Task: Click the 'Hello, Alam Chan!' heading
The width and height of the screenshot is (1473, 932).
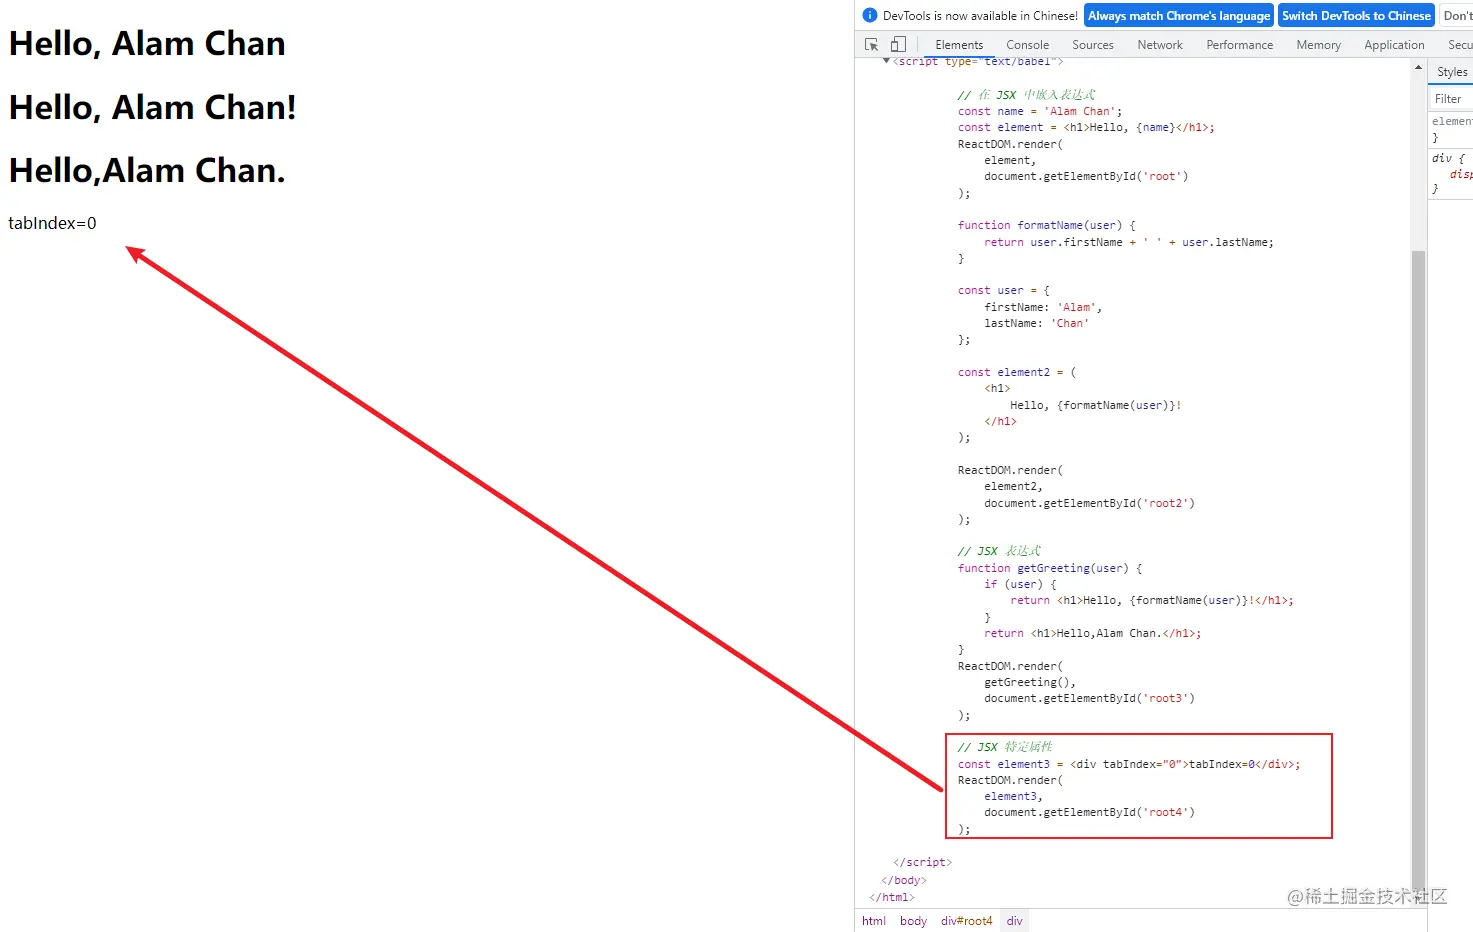Action: point(153,107)
